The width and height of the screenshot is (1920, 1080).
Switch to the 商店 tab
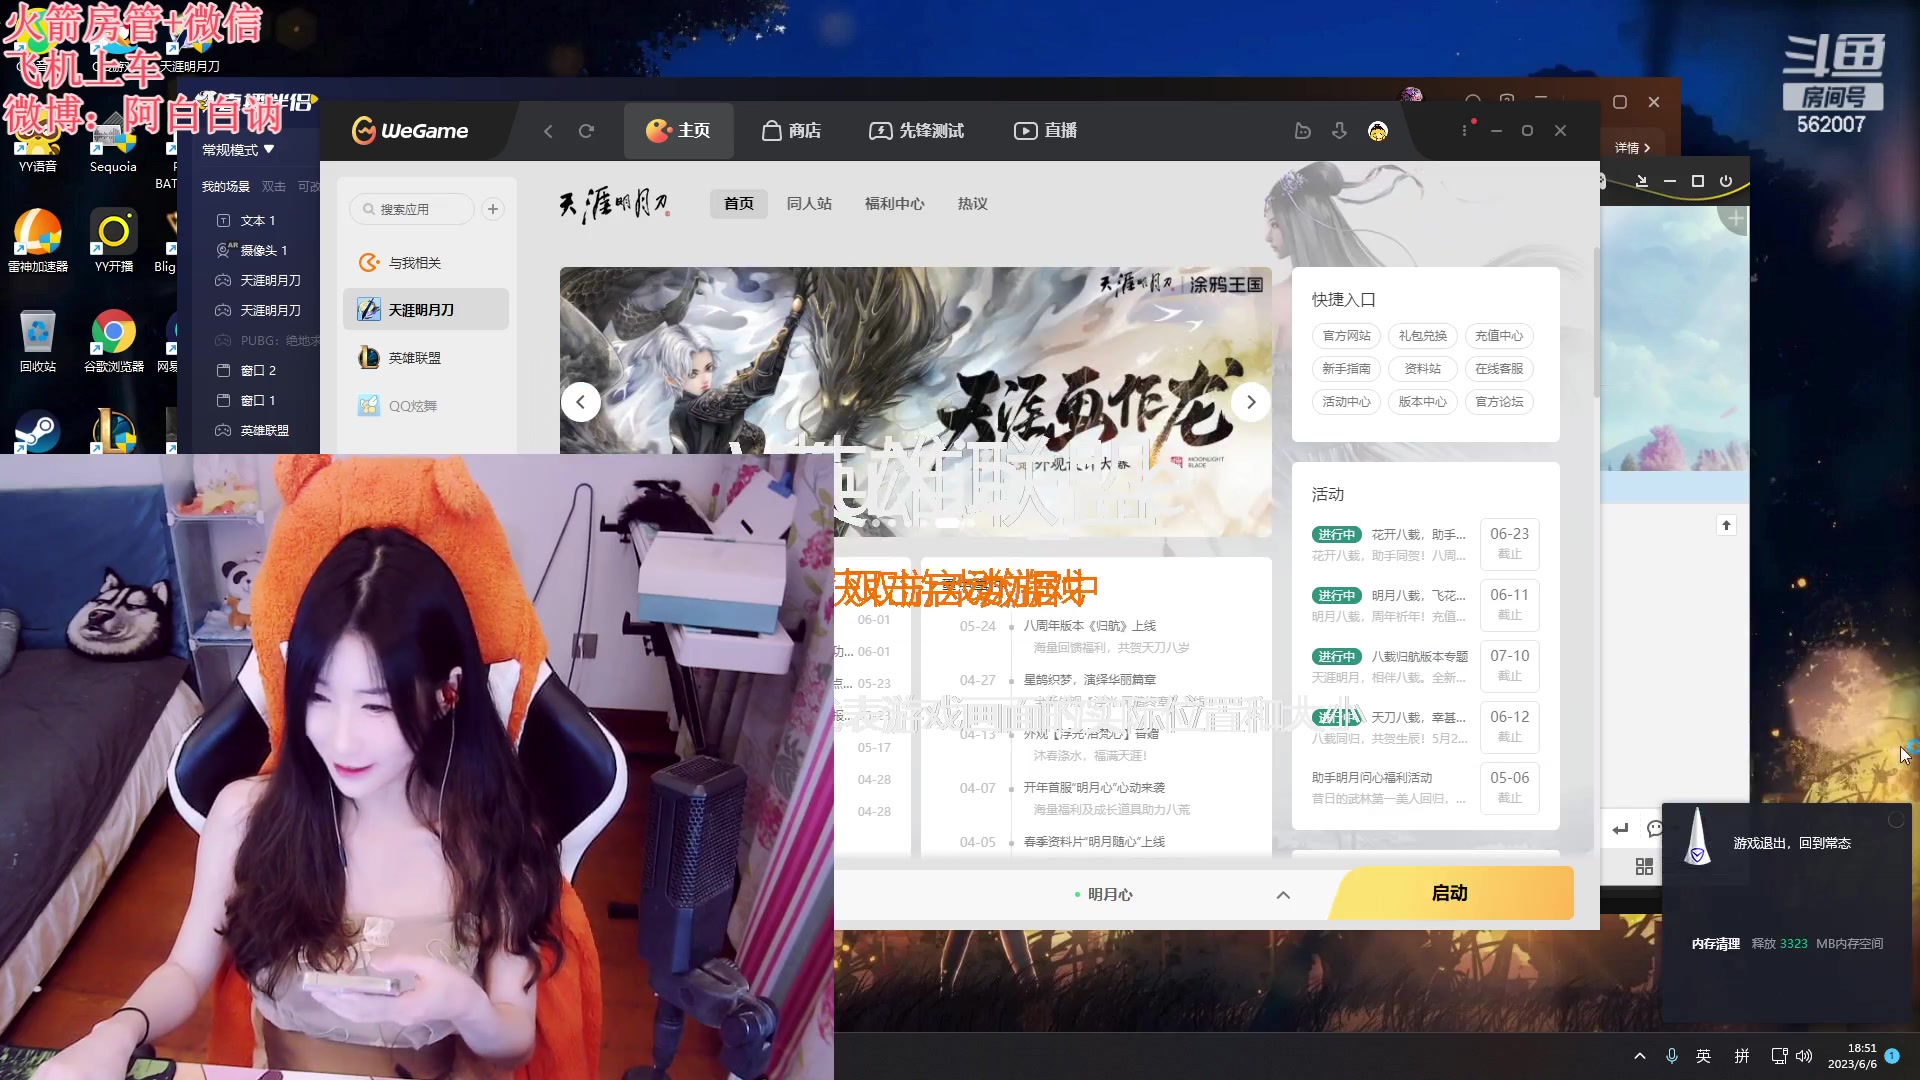point(791,131)
